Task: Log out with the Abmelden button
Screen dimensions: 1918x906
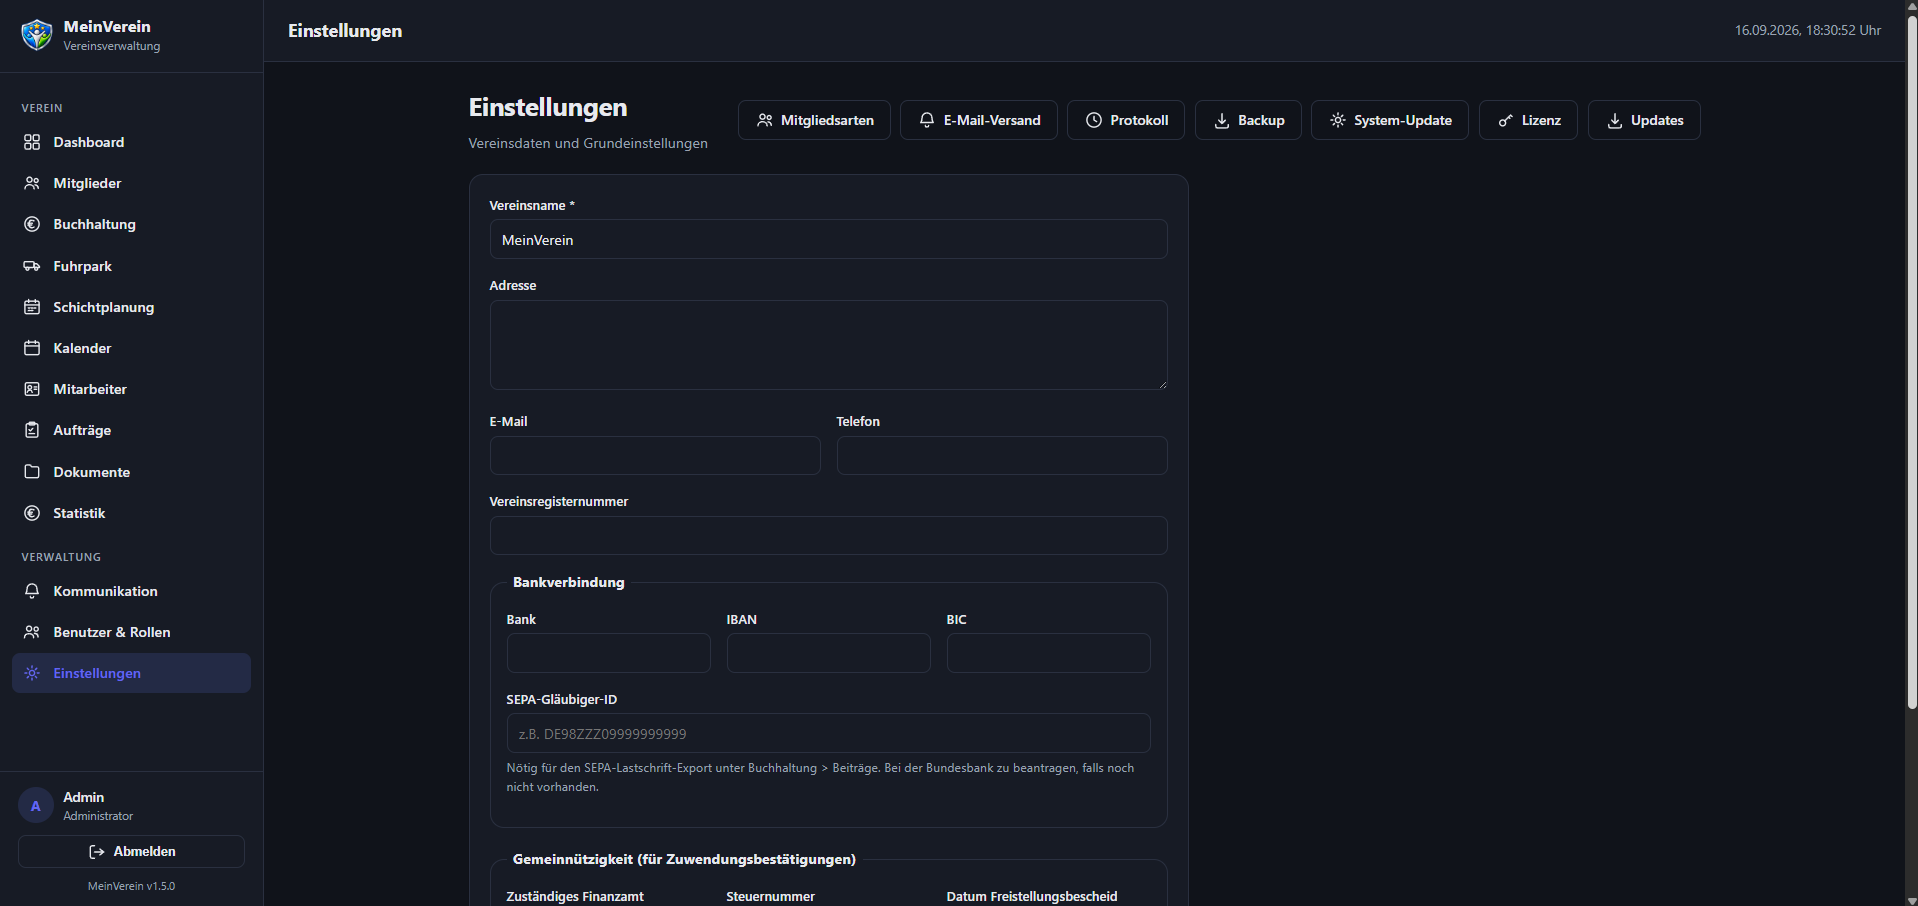Action: pyautogui.click(x=131, y=851)
